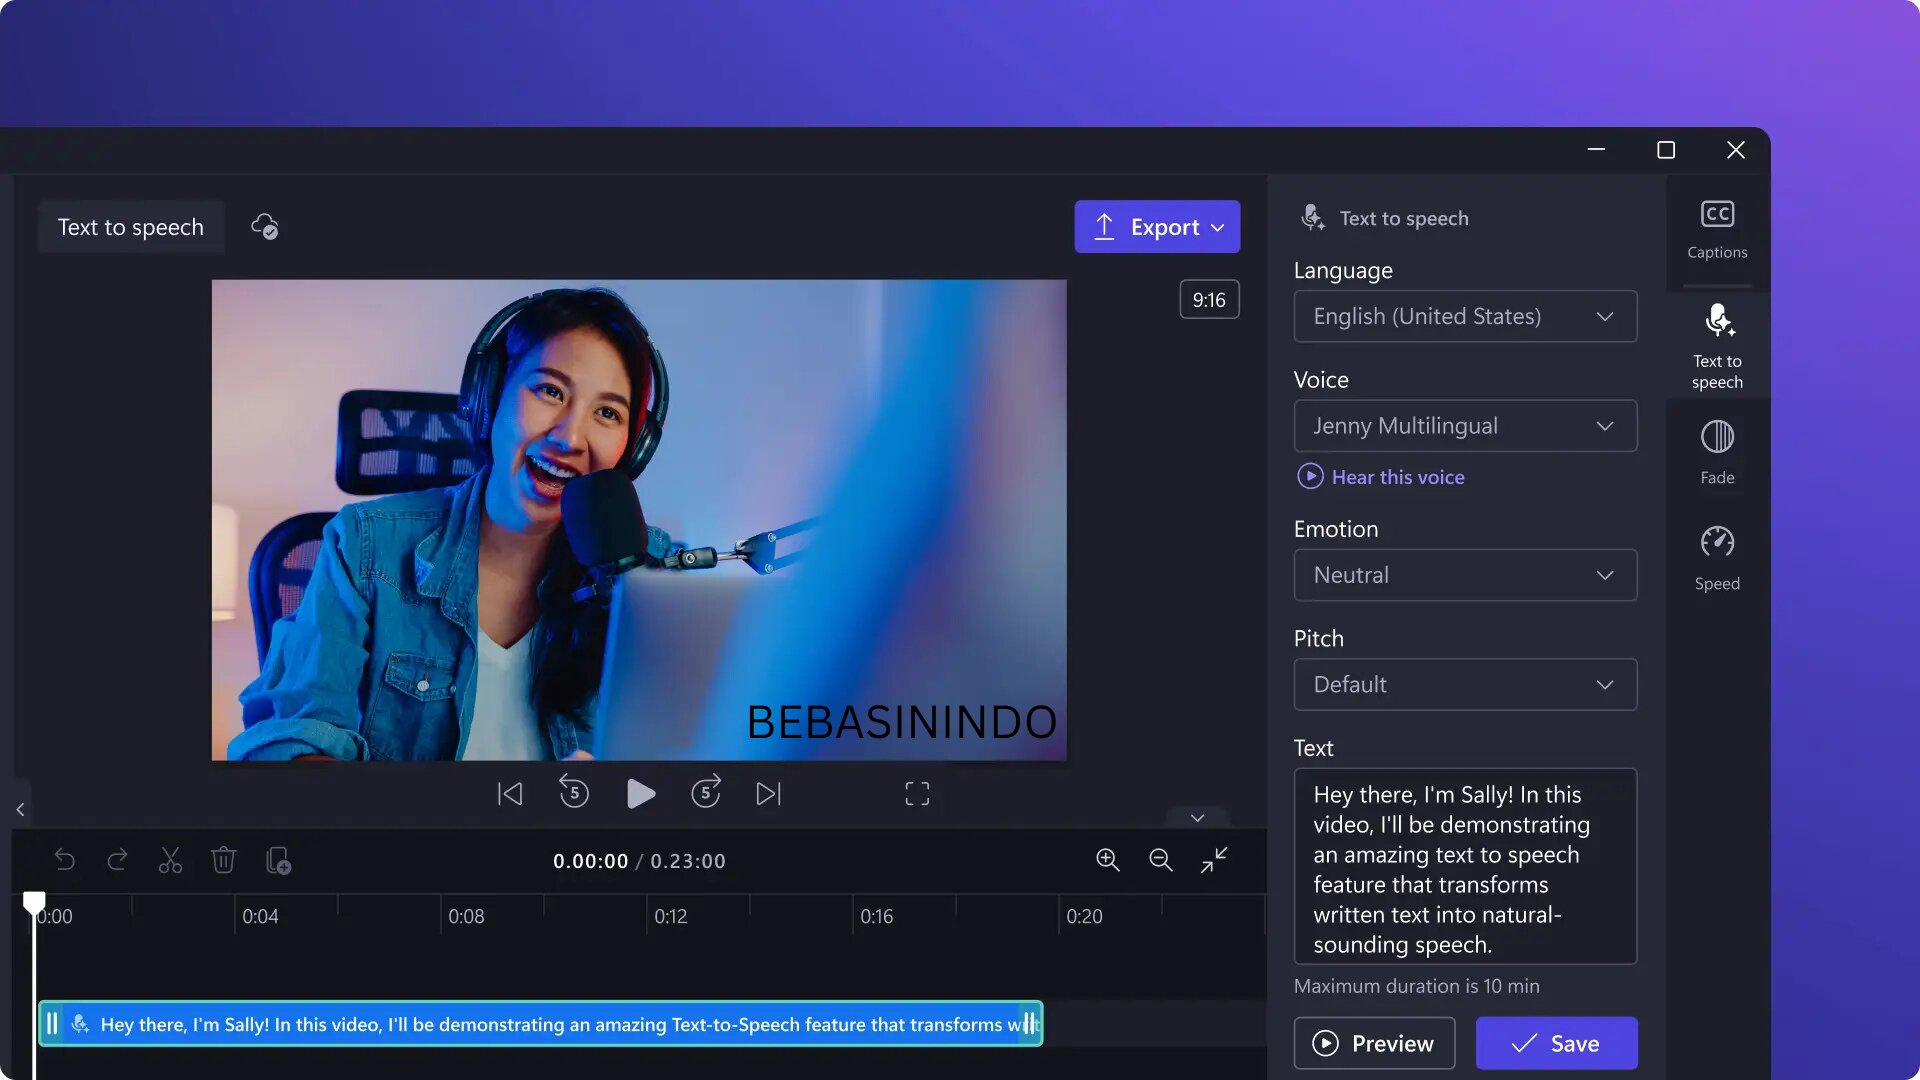Preview the text to speech audio
The height and width of the screenshot is (1080, 1920).
click(1374, 1043)
